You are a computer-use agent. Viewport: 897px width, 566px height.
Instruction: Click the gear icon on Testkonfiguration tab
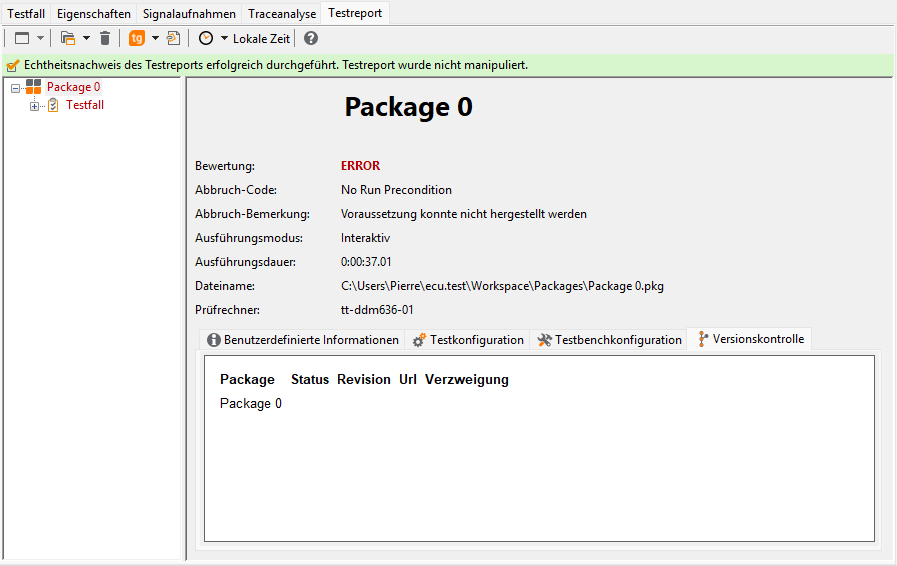click(419, 340)
